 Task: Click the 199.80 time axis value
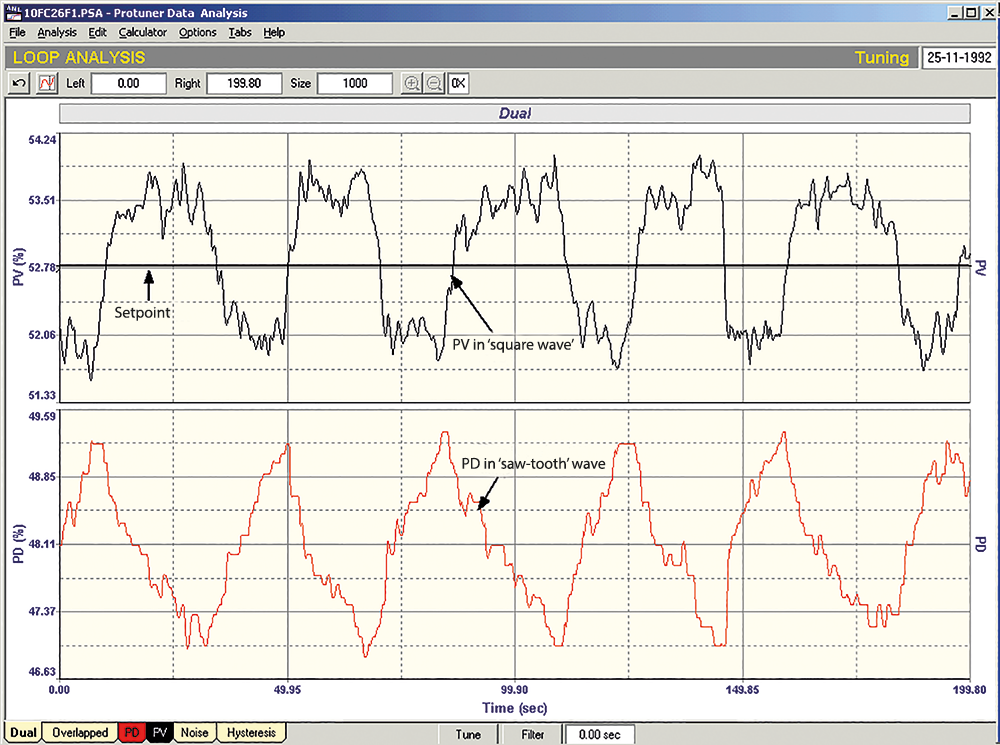coord(969,690)
